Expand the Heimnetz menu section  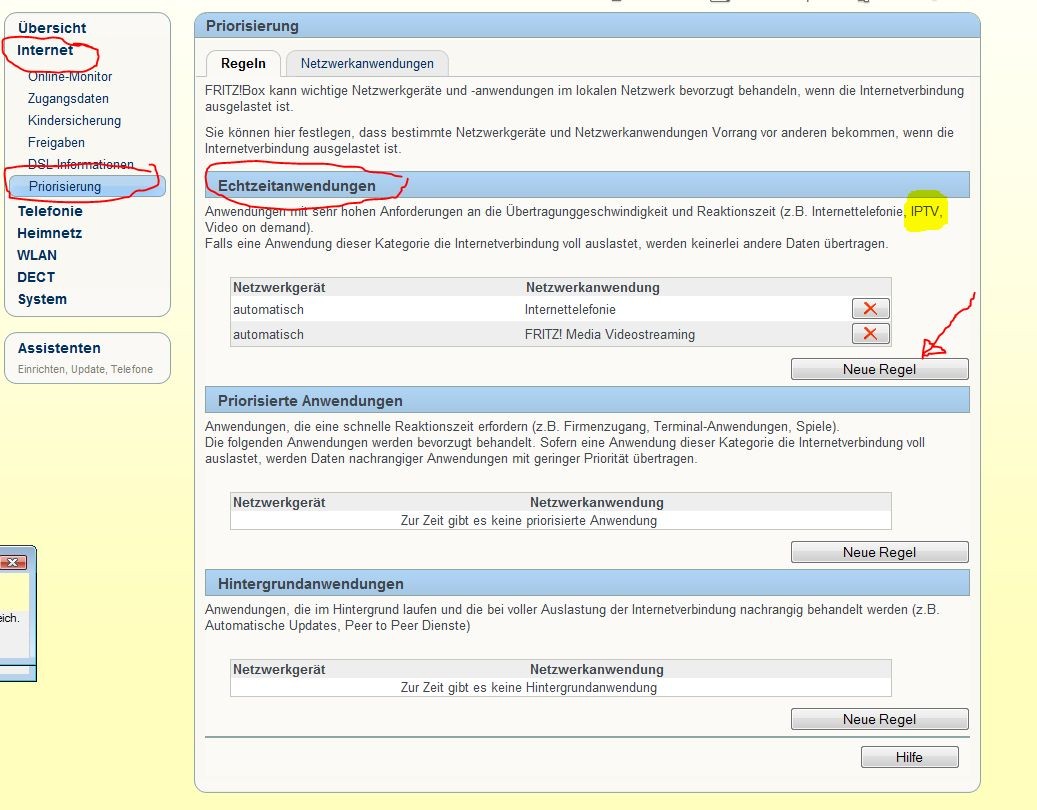click(50, 233)
